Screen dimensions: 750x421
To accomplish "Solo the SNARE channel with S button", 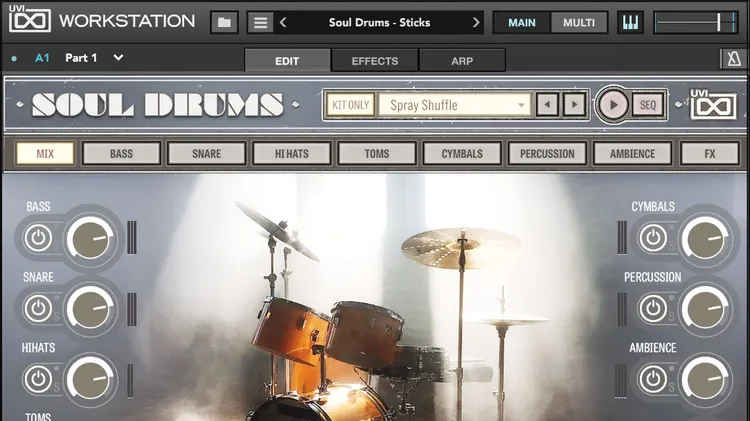I will pyautogui.click(x=57, y=317).
